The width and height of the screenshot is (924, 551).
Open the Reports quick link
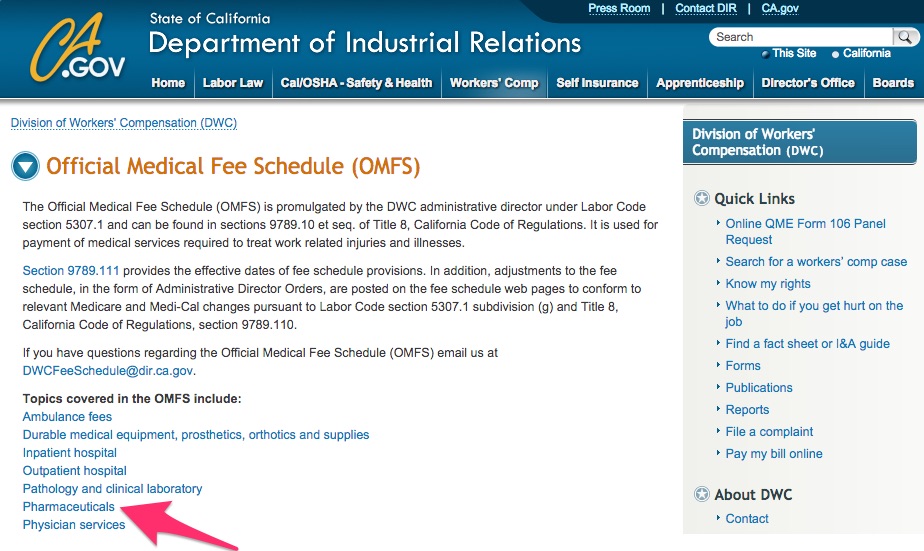pos(747,410)
